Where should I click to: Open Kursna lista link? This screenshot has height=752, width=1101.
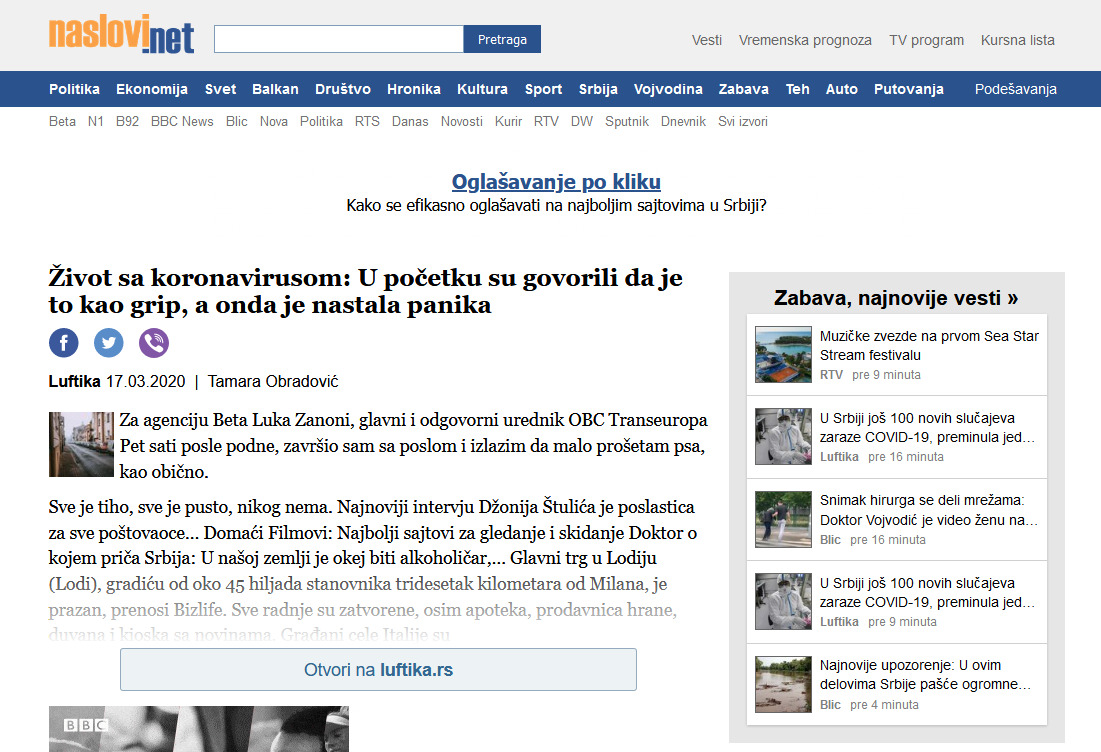1017,40
